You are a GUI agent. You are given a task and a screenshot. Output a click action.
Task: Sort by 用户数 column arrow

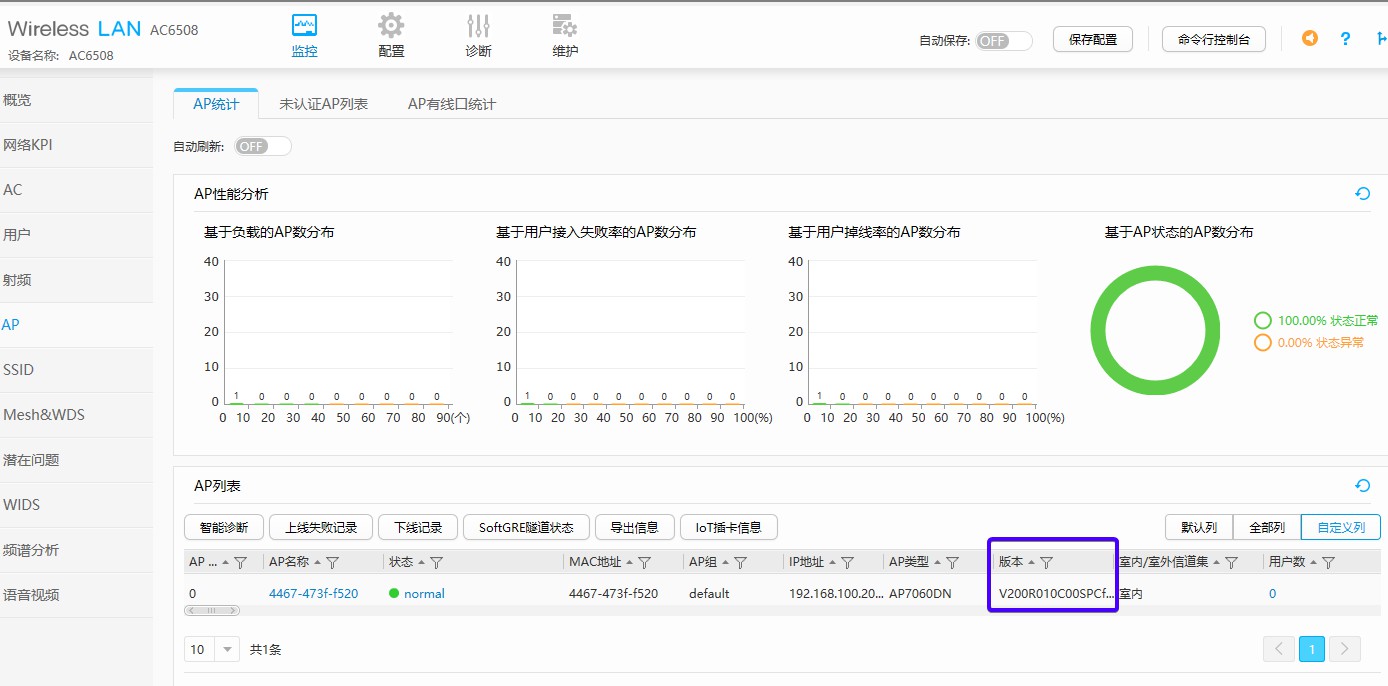point(1313,563)
